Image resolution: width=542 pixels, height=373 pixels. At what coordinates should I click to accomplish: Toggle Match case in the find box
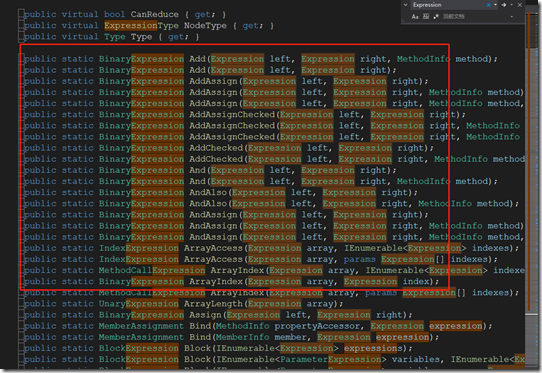coord(415,17)
